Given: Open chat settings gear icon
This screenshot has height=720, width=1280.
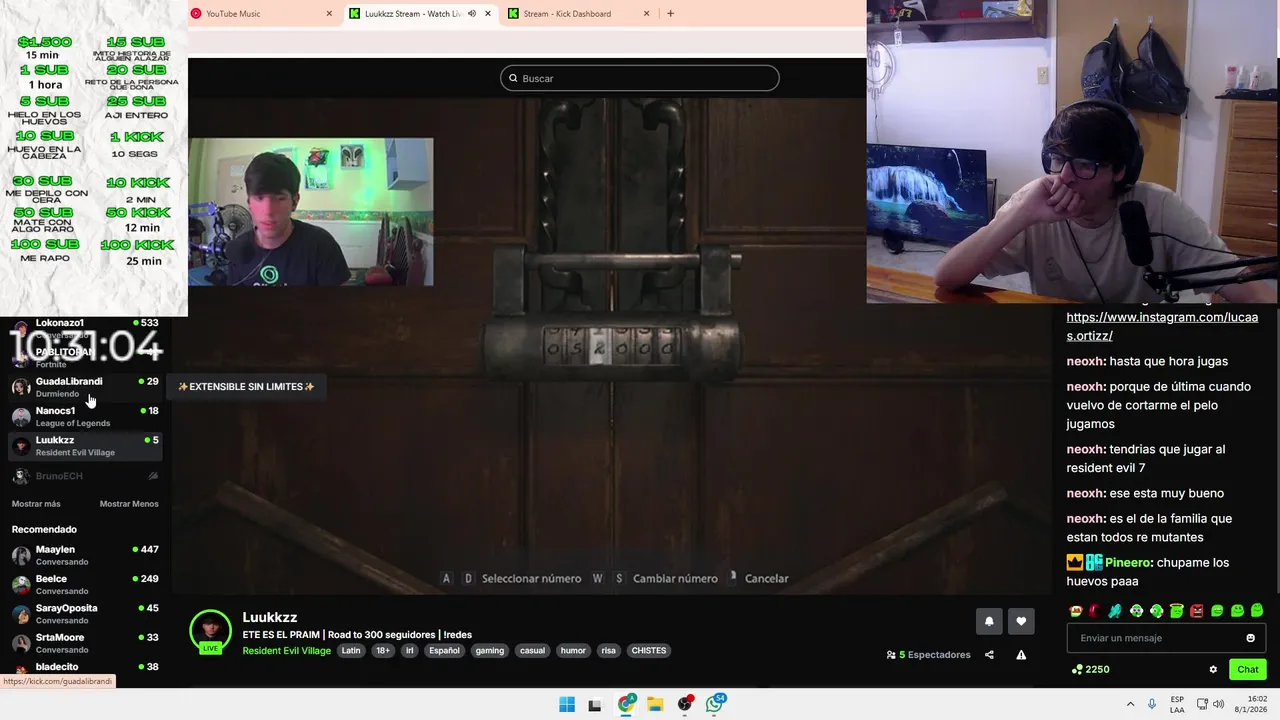Looking at the screenshot, I should pos(1213,670).
